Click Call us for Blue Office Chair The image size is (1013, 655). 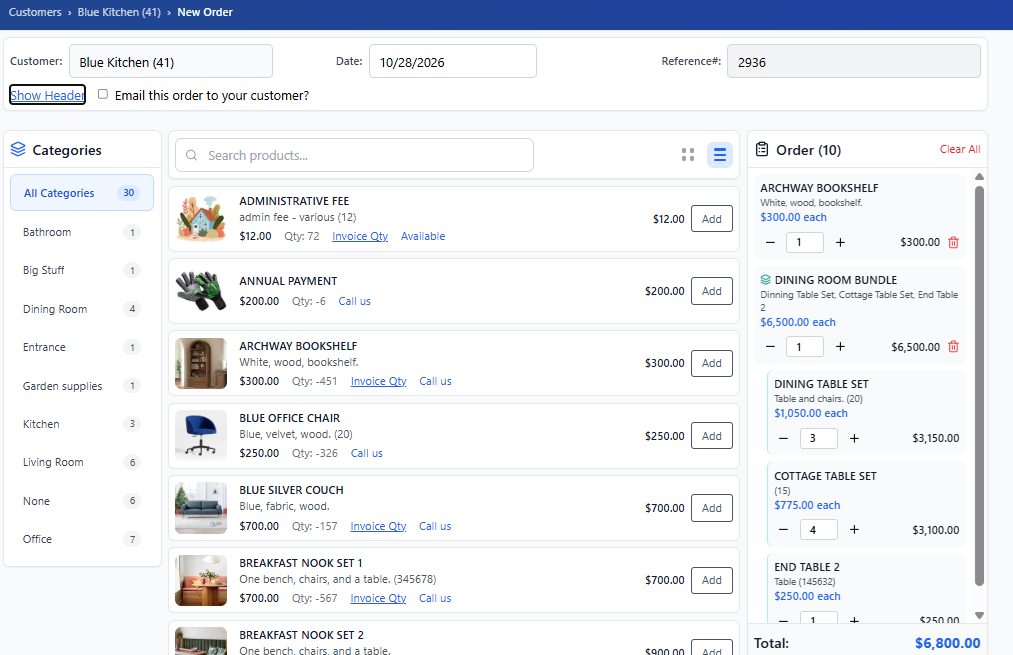[x=366, y=453]
